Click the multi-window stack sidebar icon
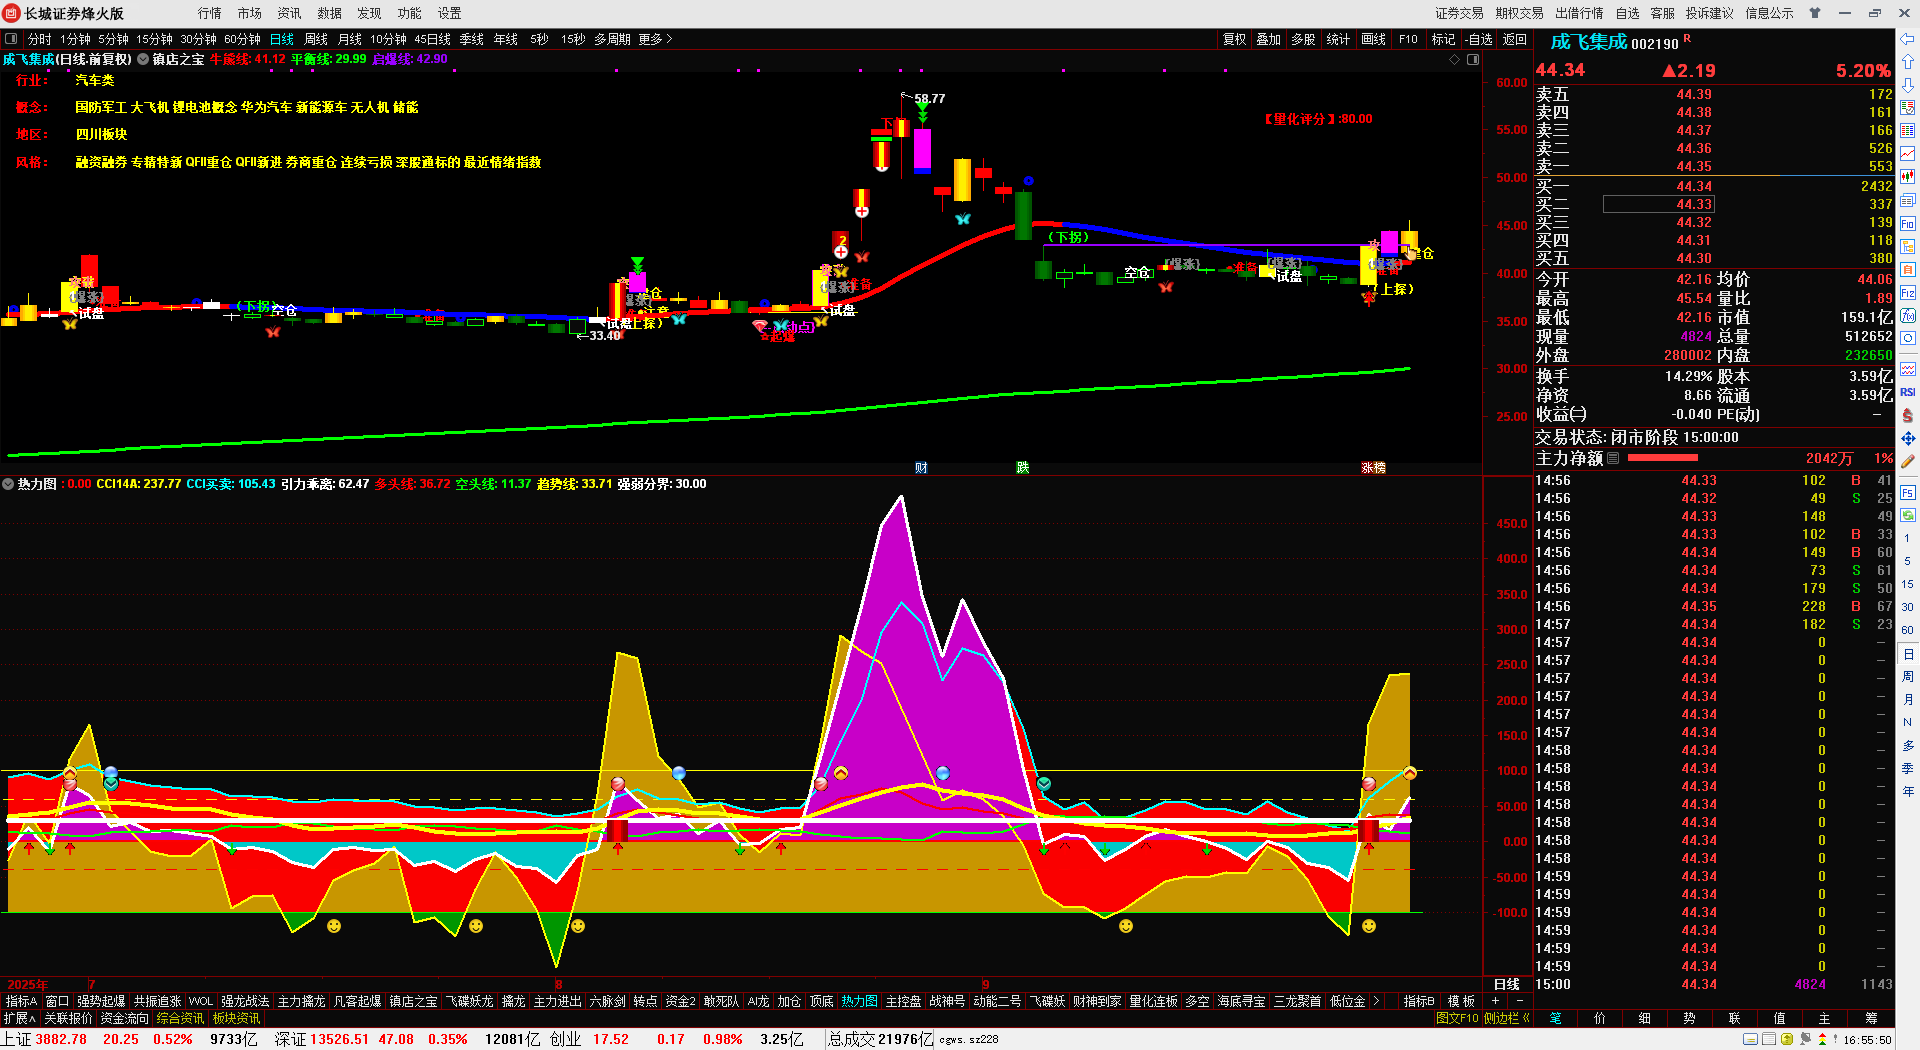1920x1050 pixels. [1908, 200]
